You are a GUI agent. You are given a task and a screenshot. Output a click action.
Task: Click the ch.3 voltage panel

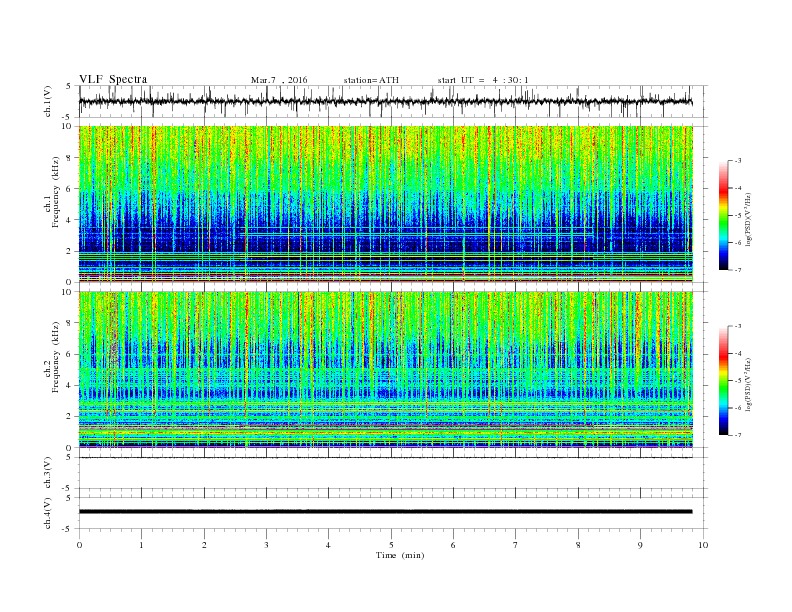point(392,473)
